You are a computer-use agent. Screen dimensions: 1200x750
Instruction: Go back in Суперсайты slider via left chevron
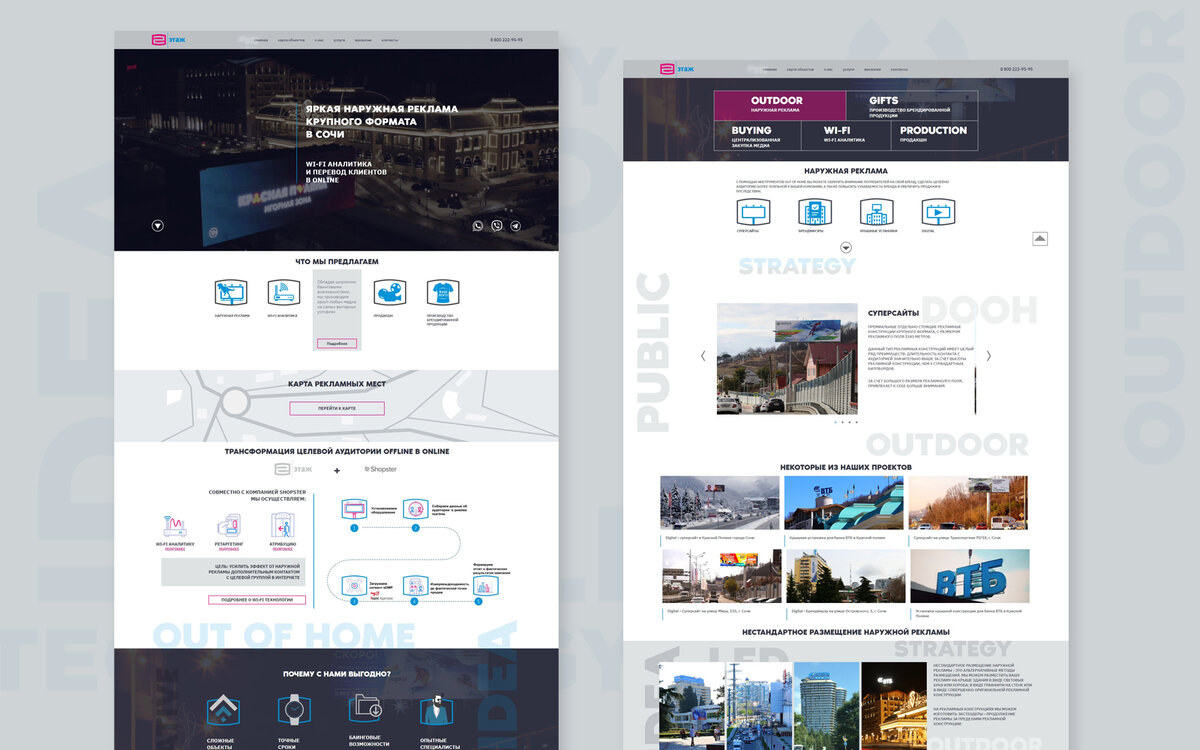click(703, 356)
